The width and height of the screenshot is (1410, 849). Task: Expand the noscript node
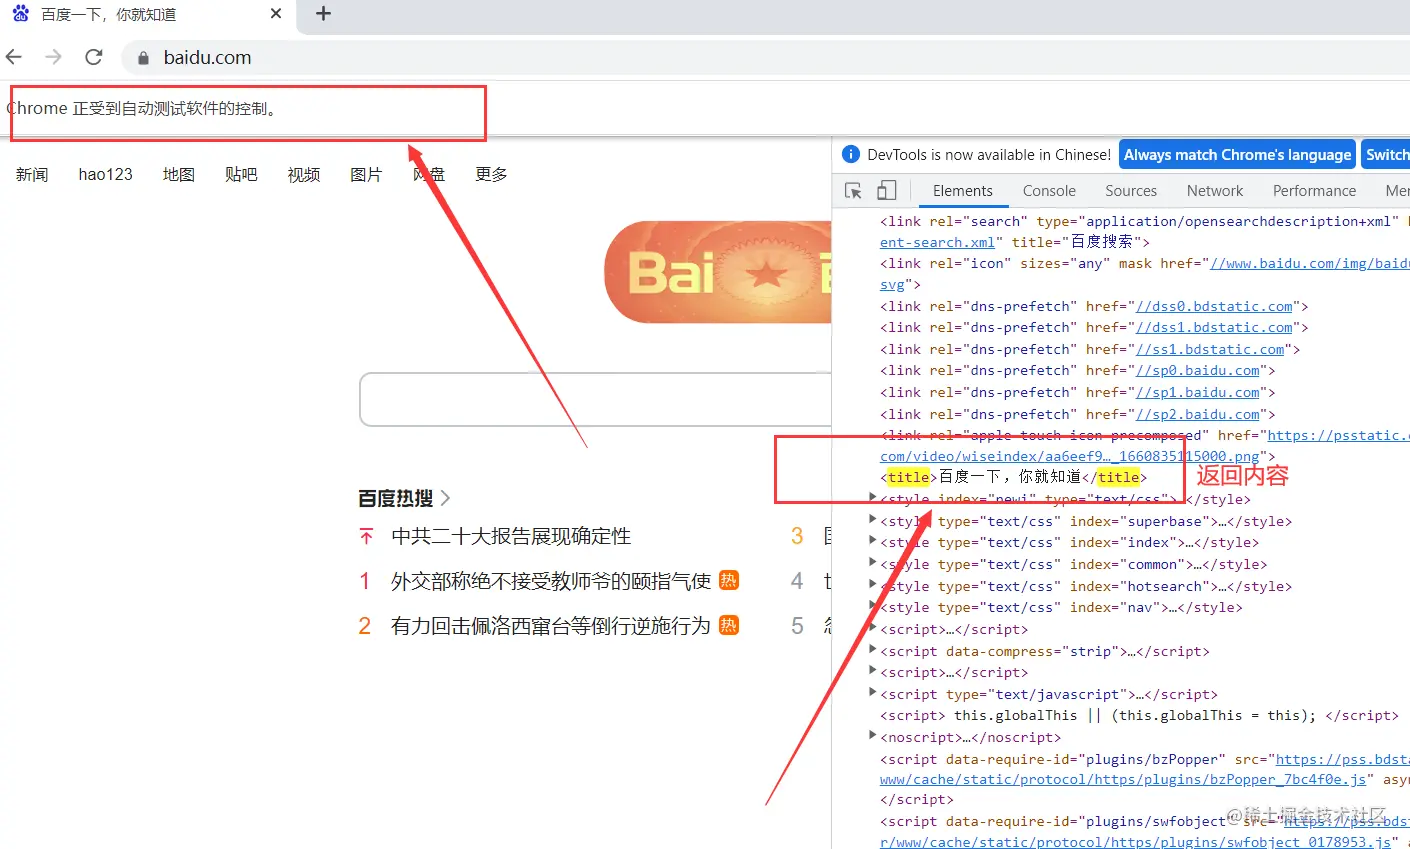(873, 736)
